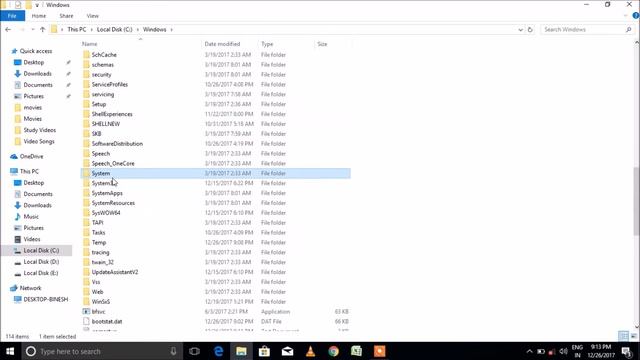Open Music under This PC

tap(31, 216)
